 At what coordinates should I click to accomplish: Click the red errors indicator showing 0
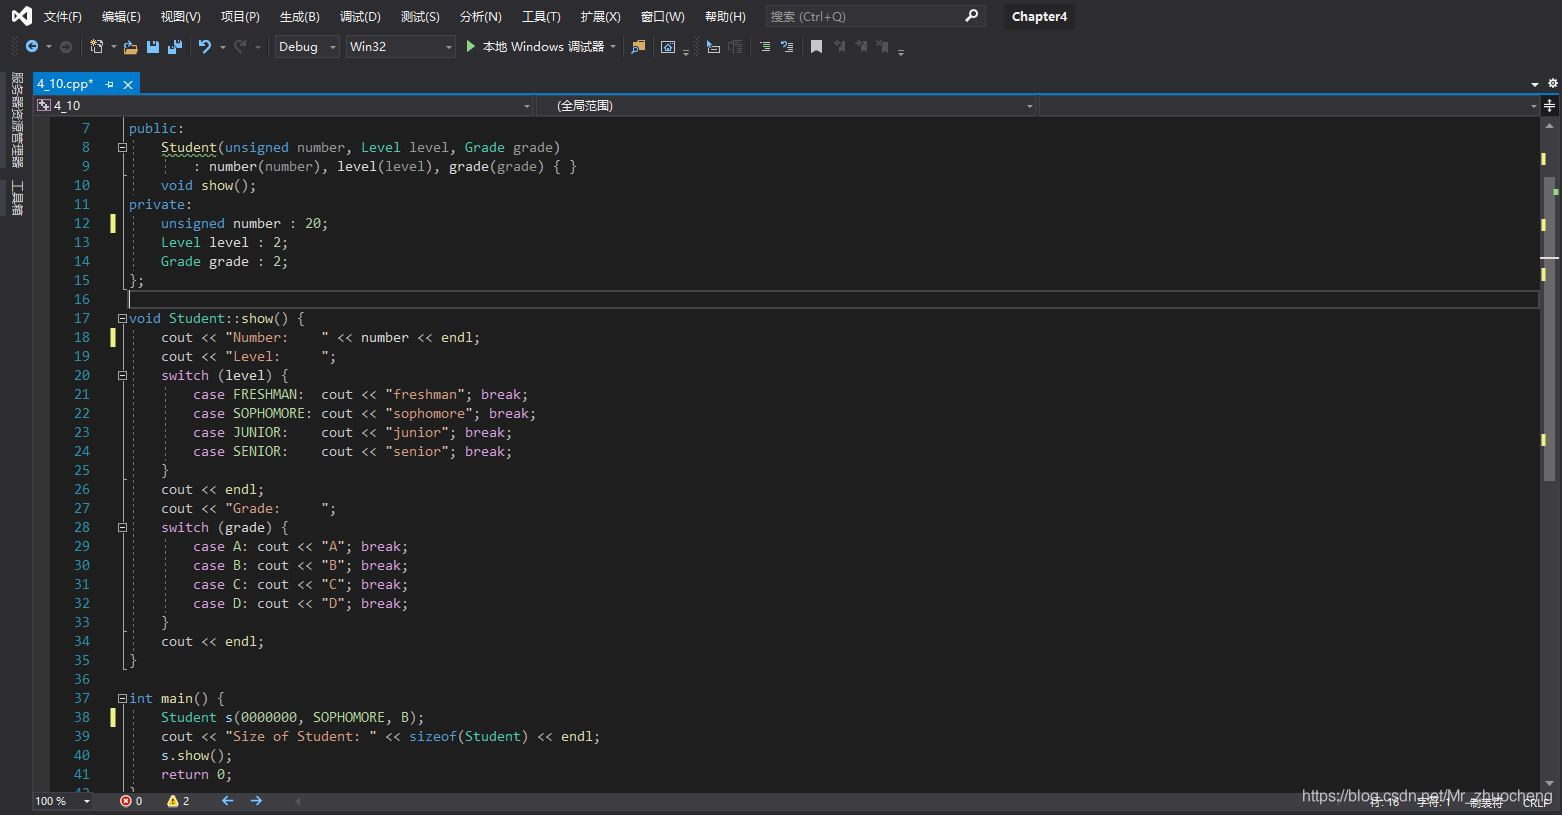click(x=131, y=801)
